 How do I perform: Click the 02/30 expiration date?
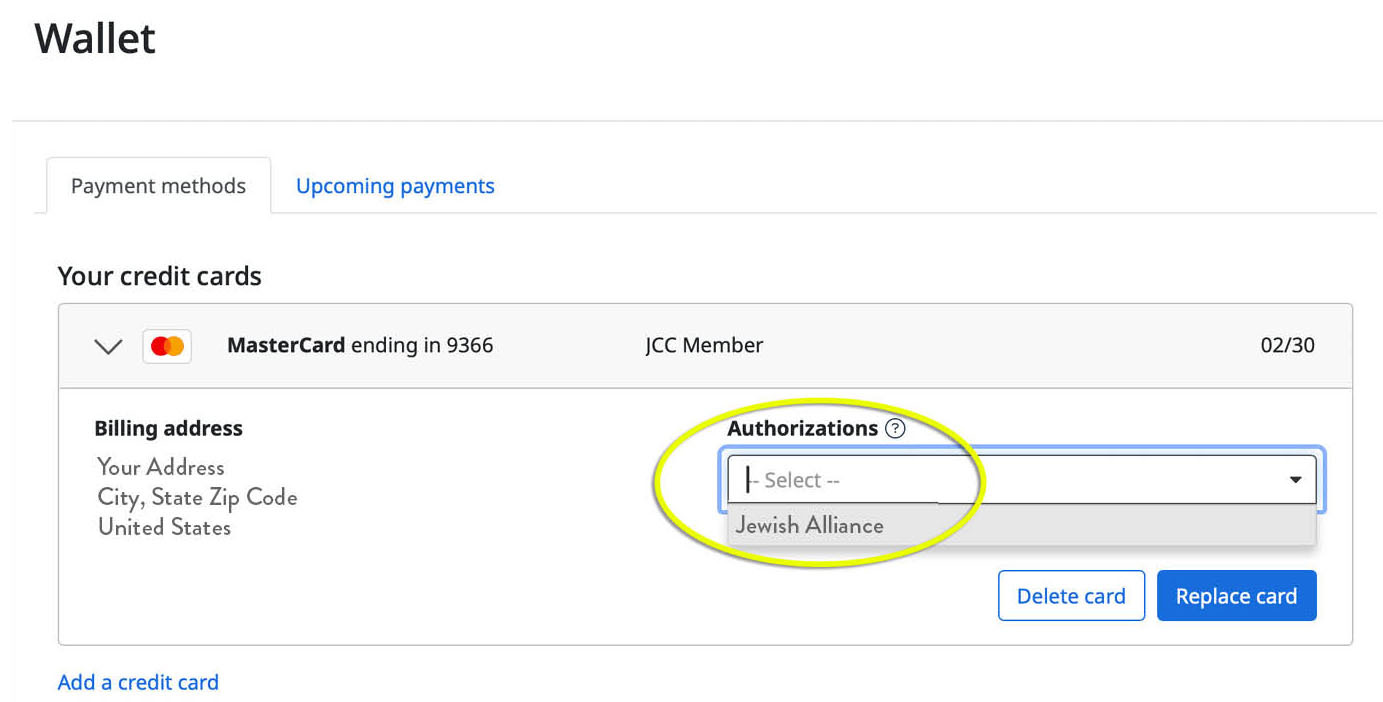click(x=1287, y=346)
